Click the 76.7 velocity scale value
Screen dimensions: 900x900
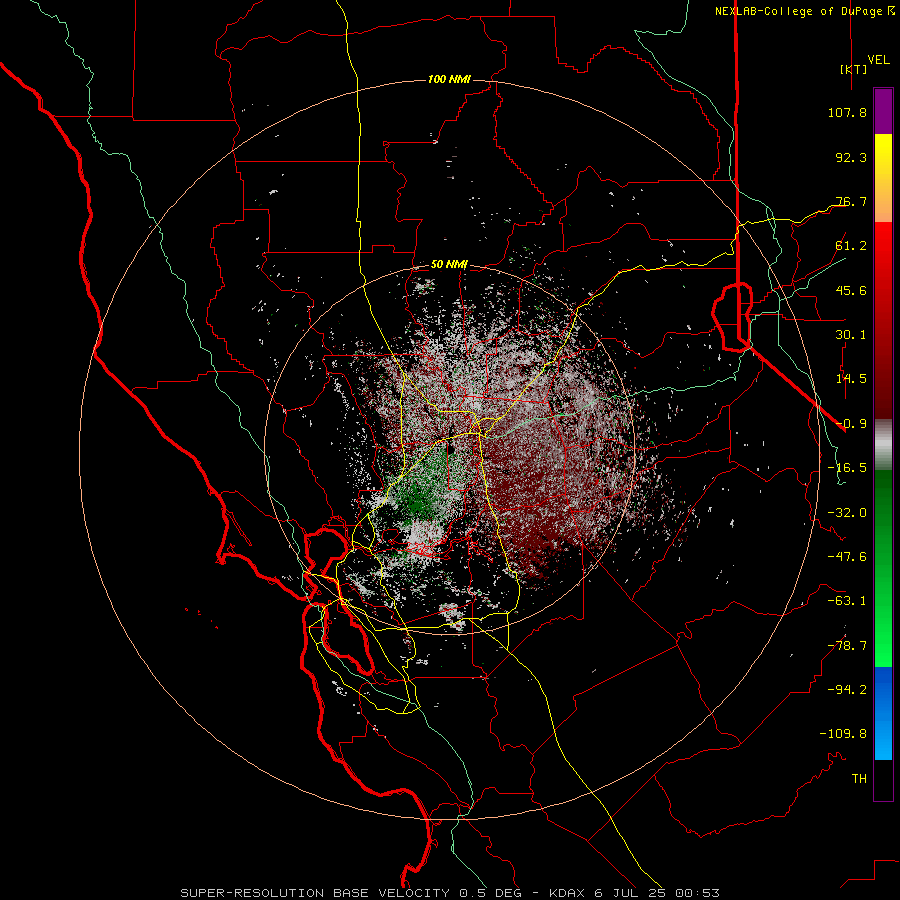pyautogui.click(x=851, y=201)
